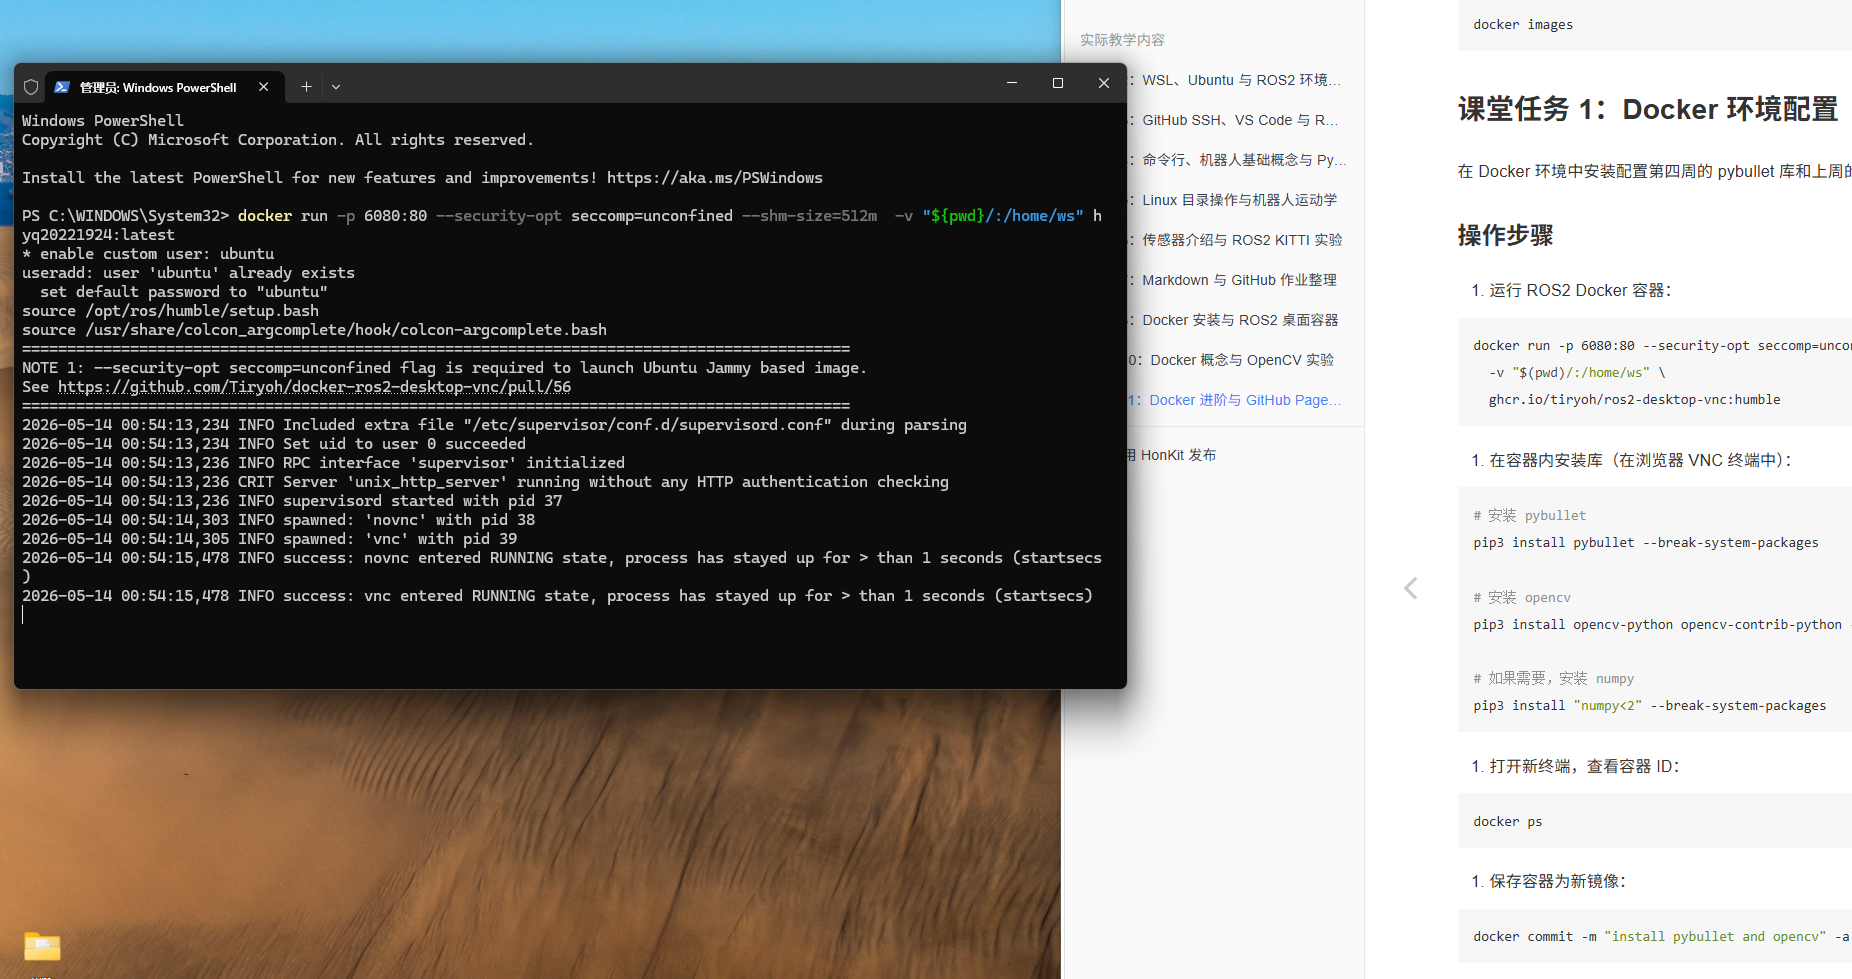
Task: Close the PowerShell window
Action: 1104,83
